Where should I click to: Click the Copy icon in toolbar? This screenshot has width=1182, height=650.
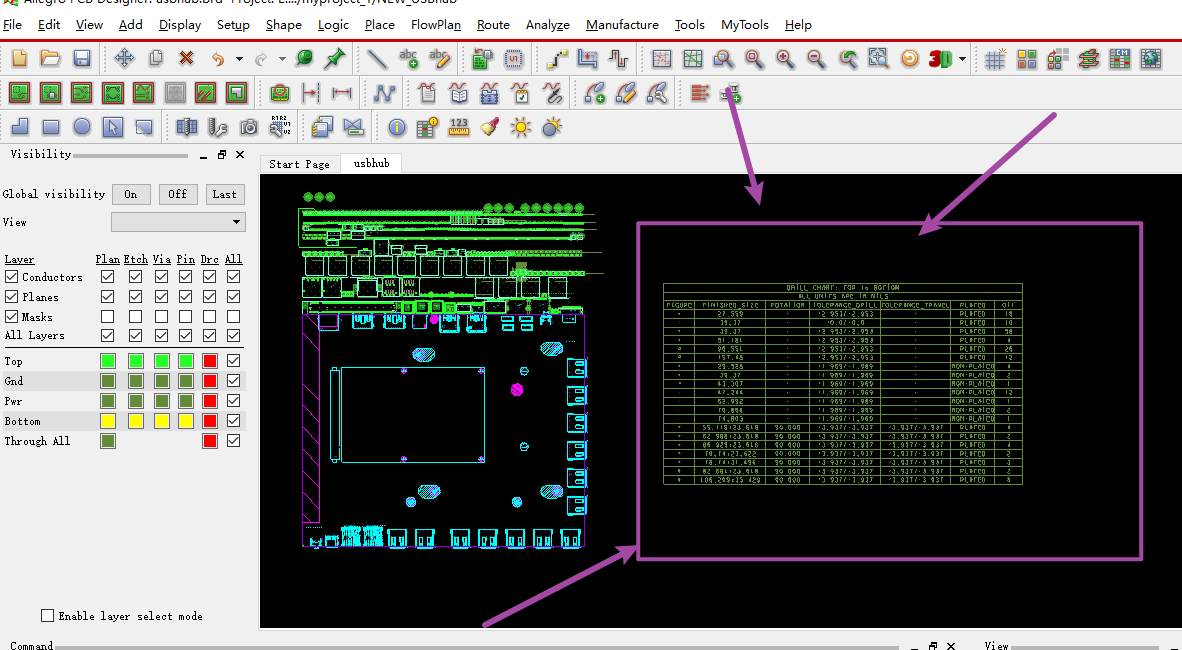156,58
